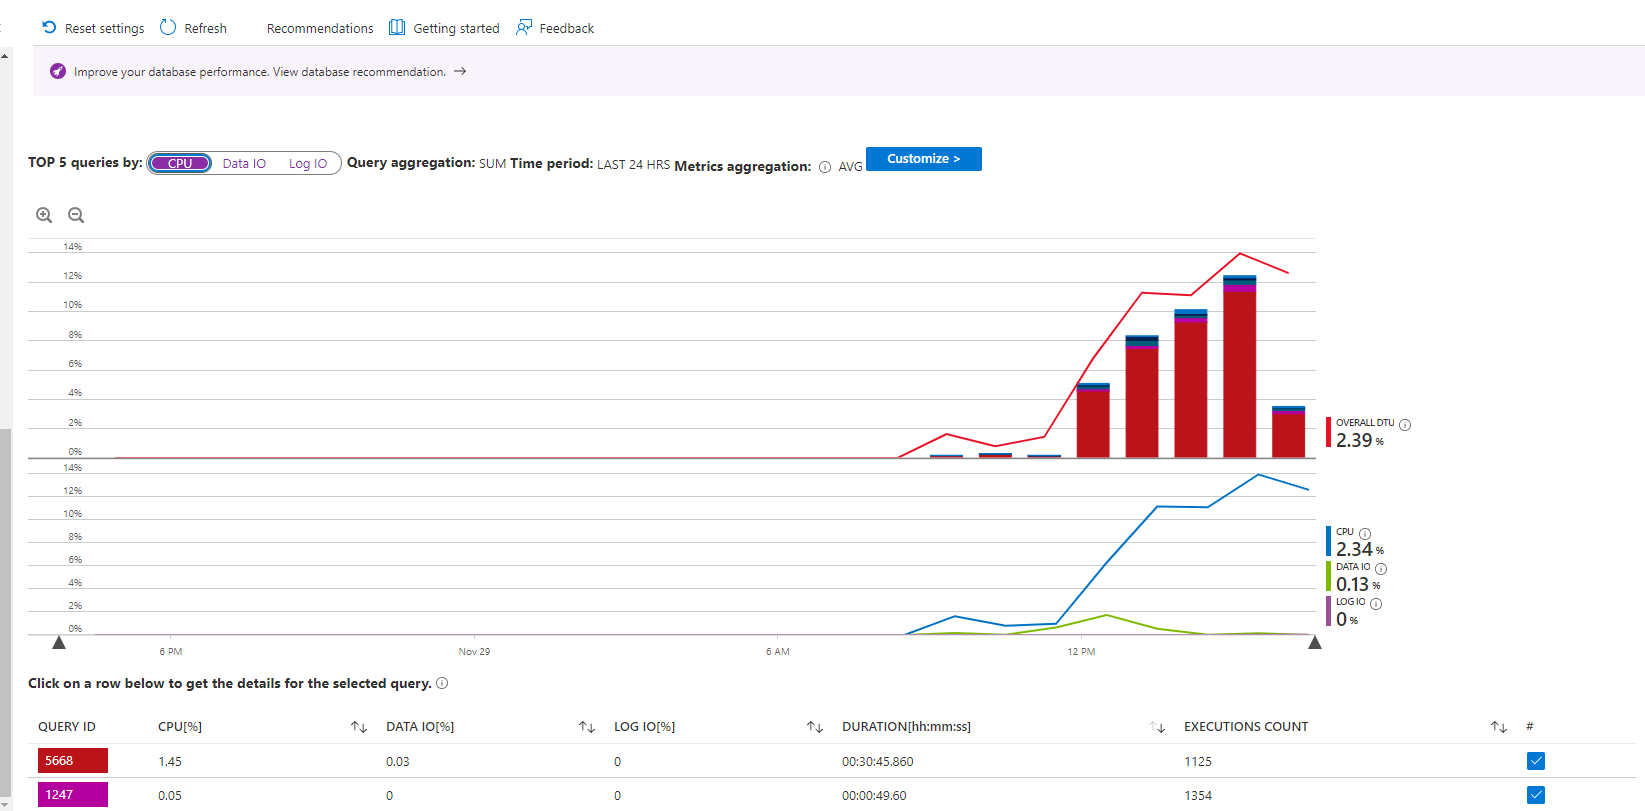Open the Recommendations menu item
The width and height of the screenshot is (1645, 811).
pyautogui.click(x=320, y=28)
